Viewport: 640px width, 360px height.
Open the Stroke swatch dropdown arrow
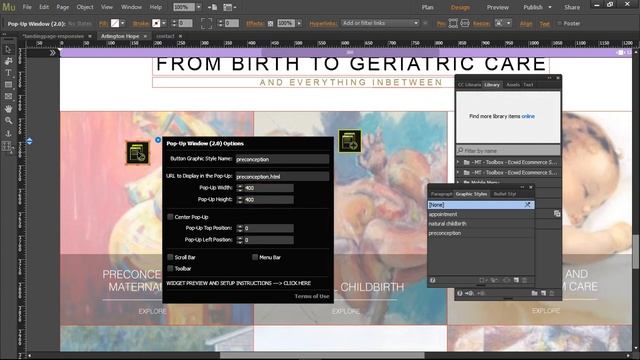pyautogui.click(x=164, y=23)
